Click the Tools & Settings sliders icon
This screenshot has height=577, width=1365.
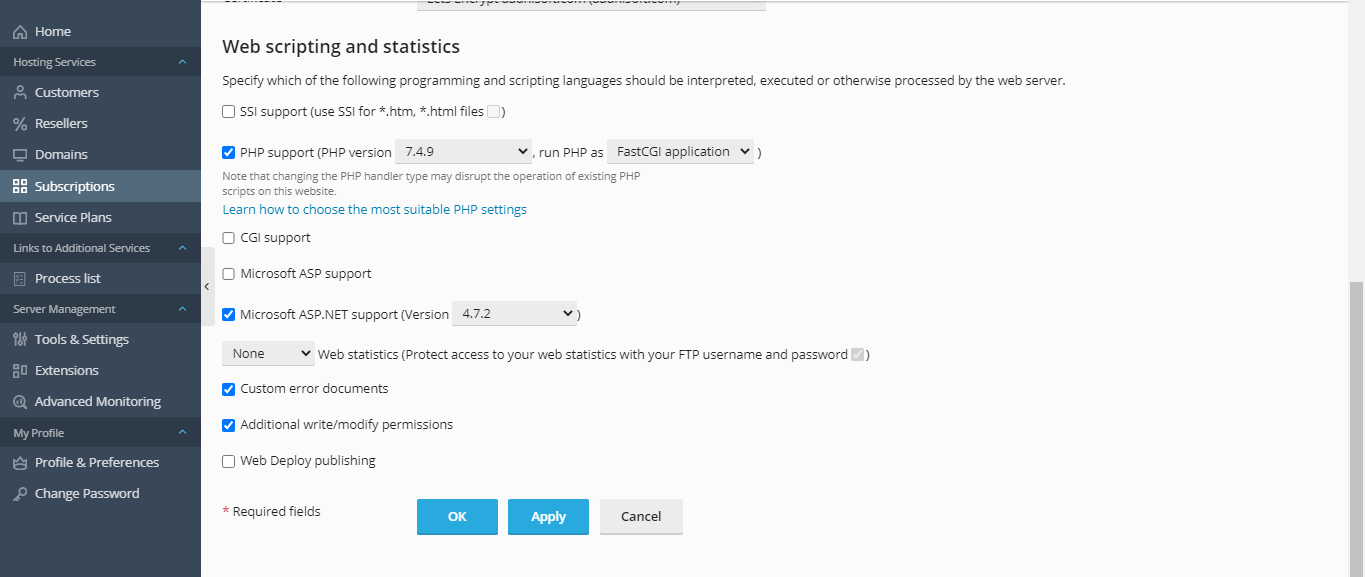(x=20, y=340)
